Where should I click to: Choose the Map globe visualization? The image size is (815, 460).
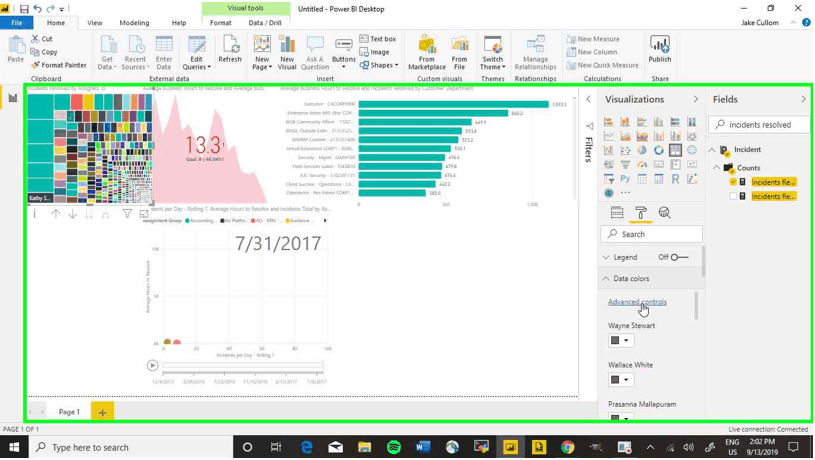click(692, 150)
